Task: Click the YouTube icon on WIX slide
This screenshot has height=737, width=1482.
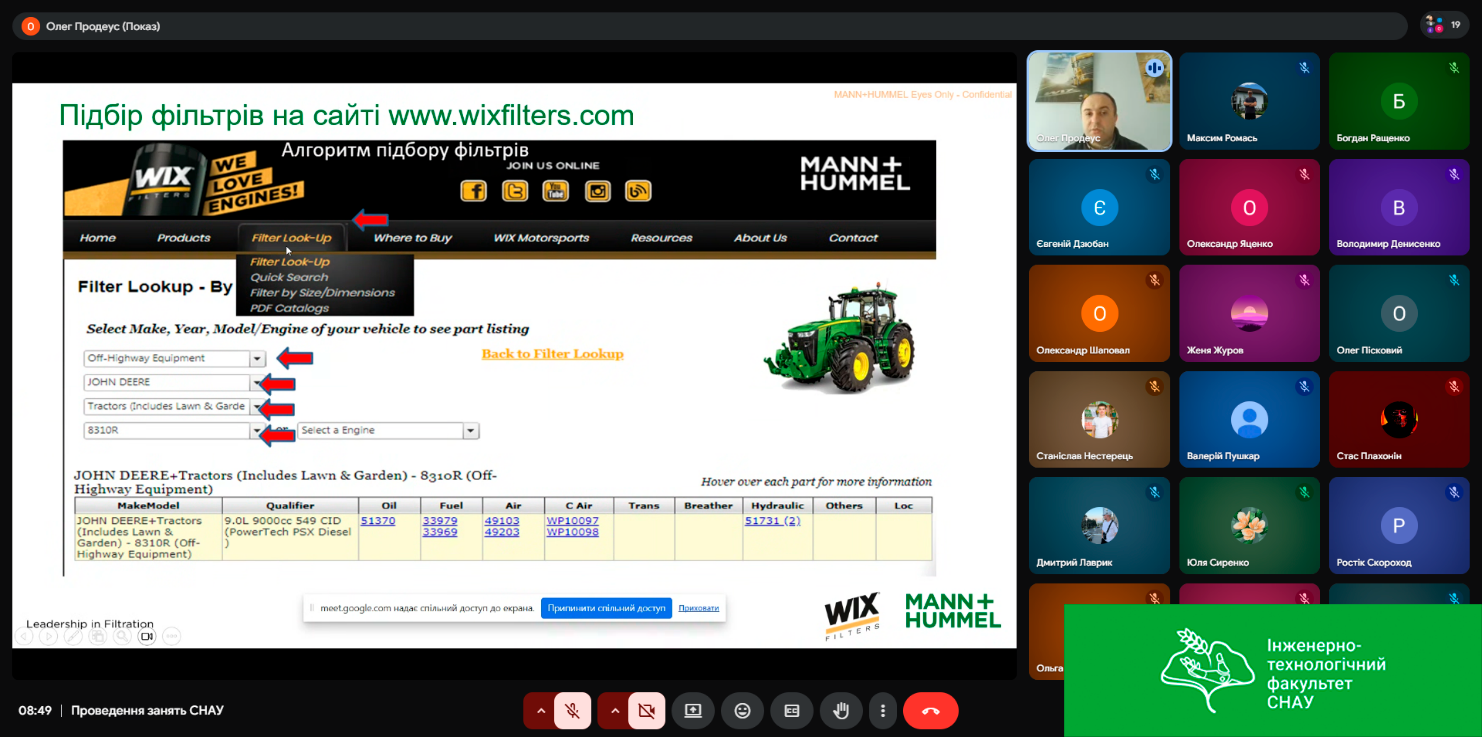Action: (x=556, y=191)
